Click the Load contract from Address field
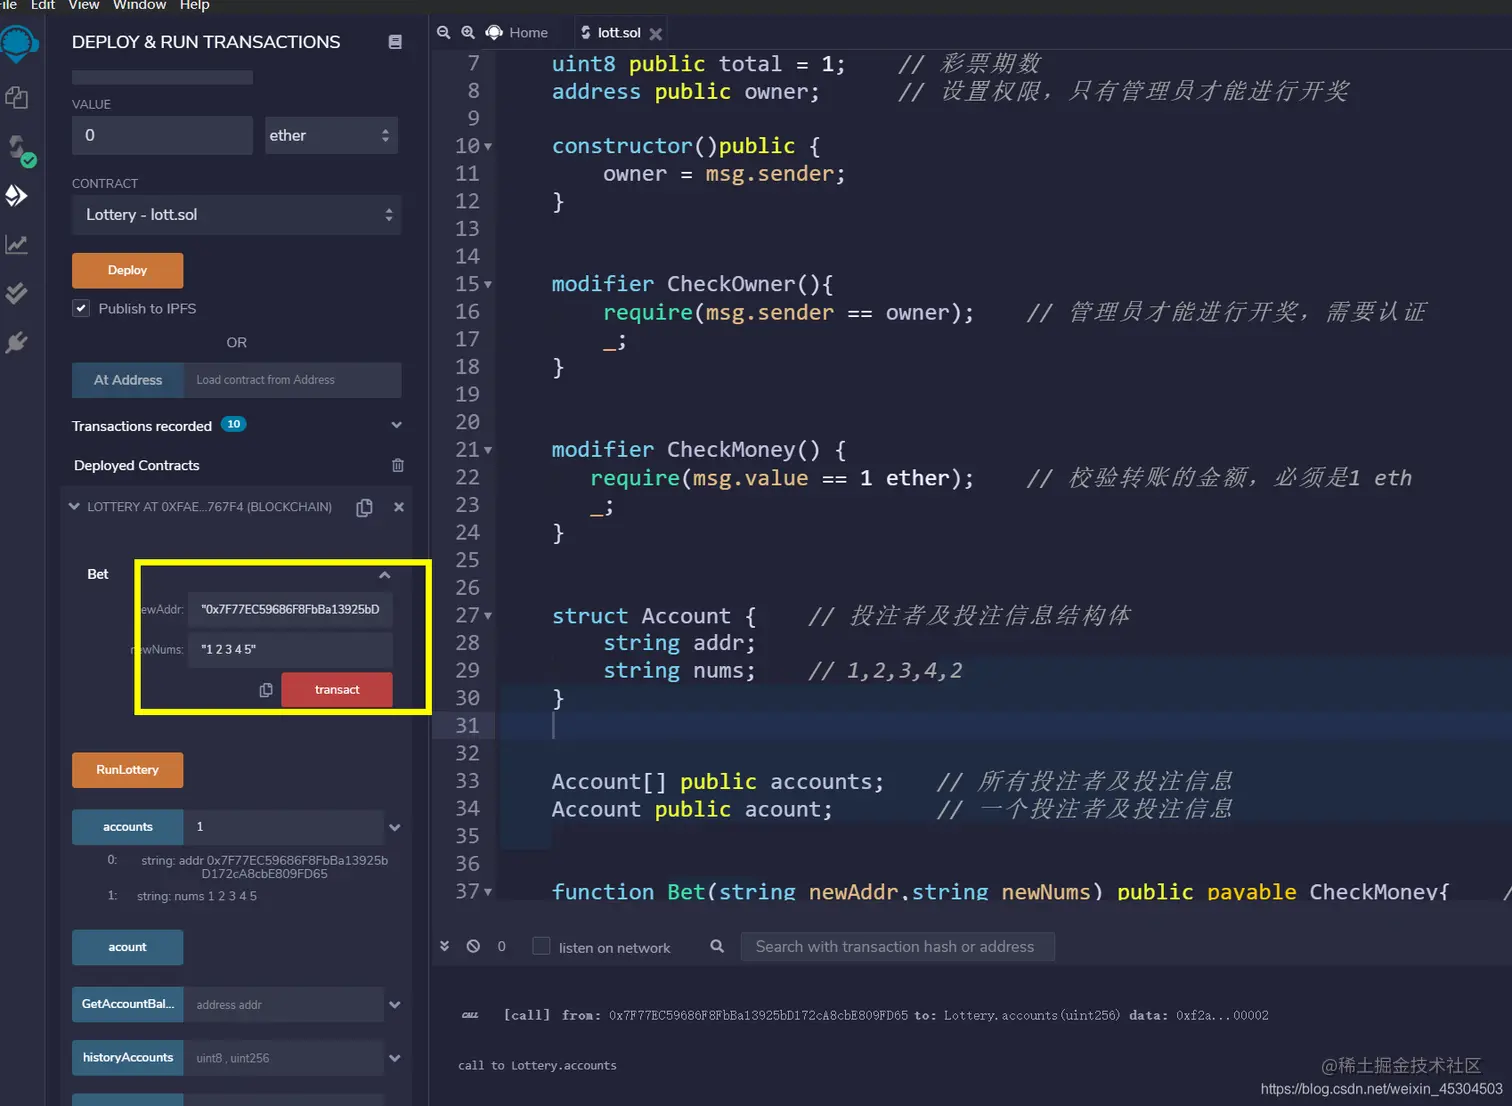Screen dimensions: 1512x1106 [292, 380]
